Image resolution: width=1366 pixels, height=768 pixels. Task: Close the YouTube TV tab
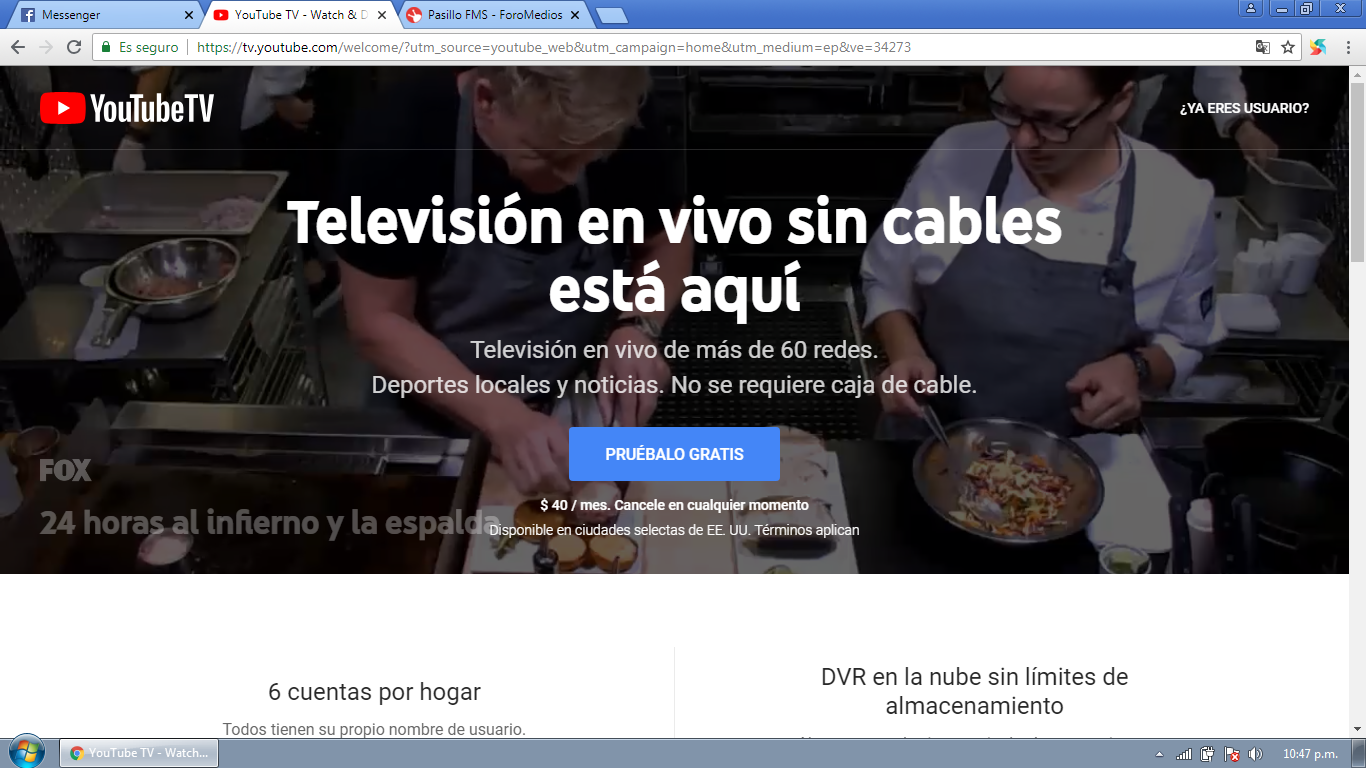tap(381, 15)
